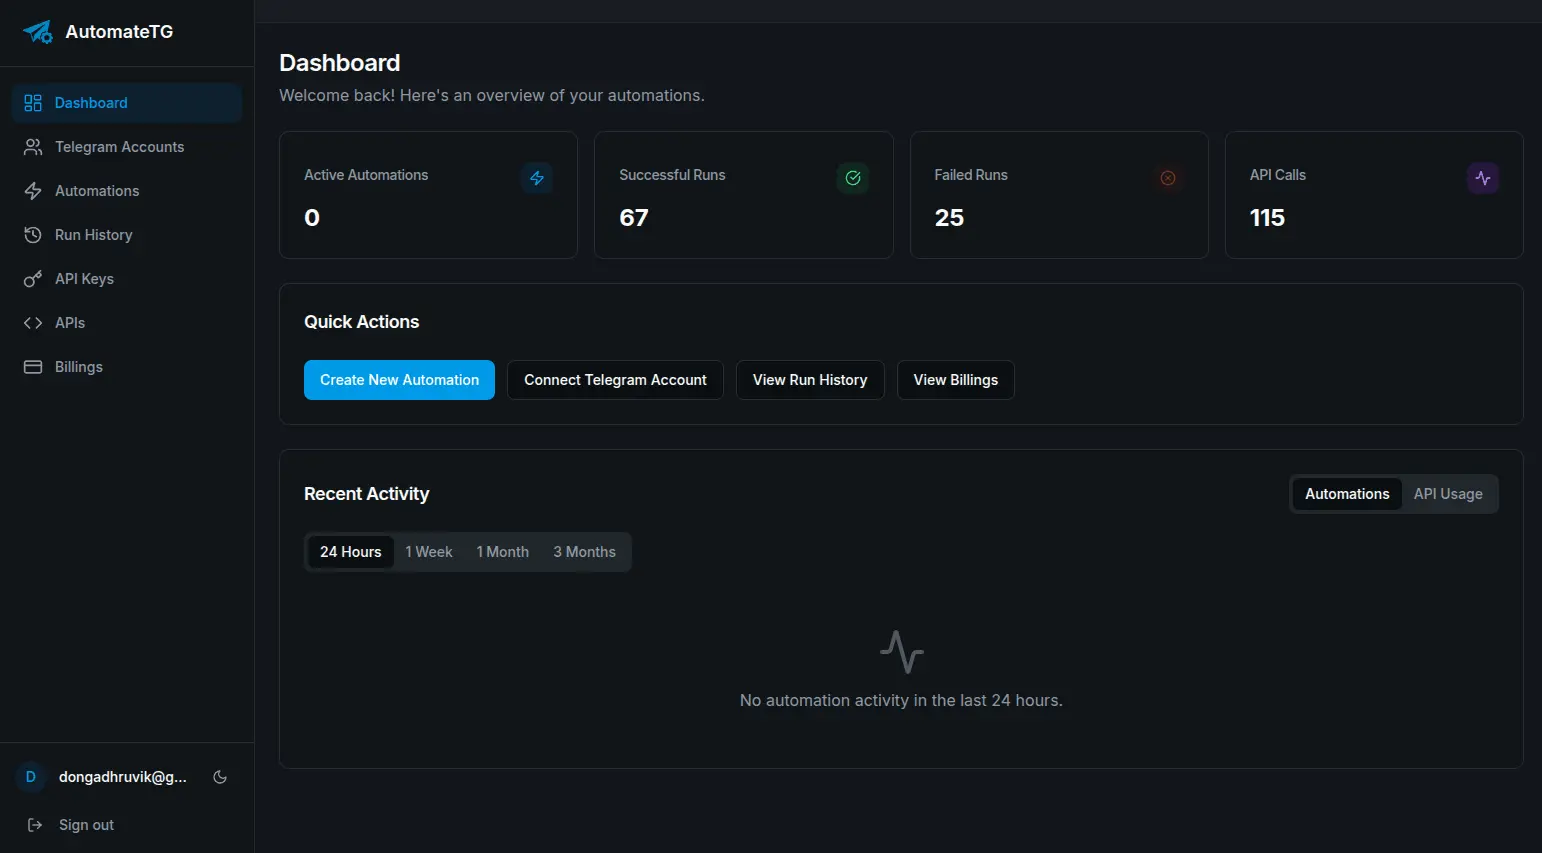Click the Active Automations card label

pos(366,175)
